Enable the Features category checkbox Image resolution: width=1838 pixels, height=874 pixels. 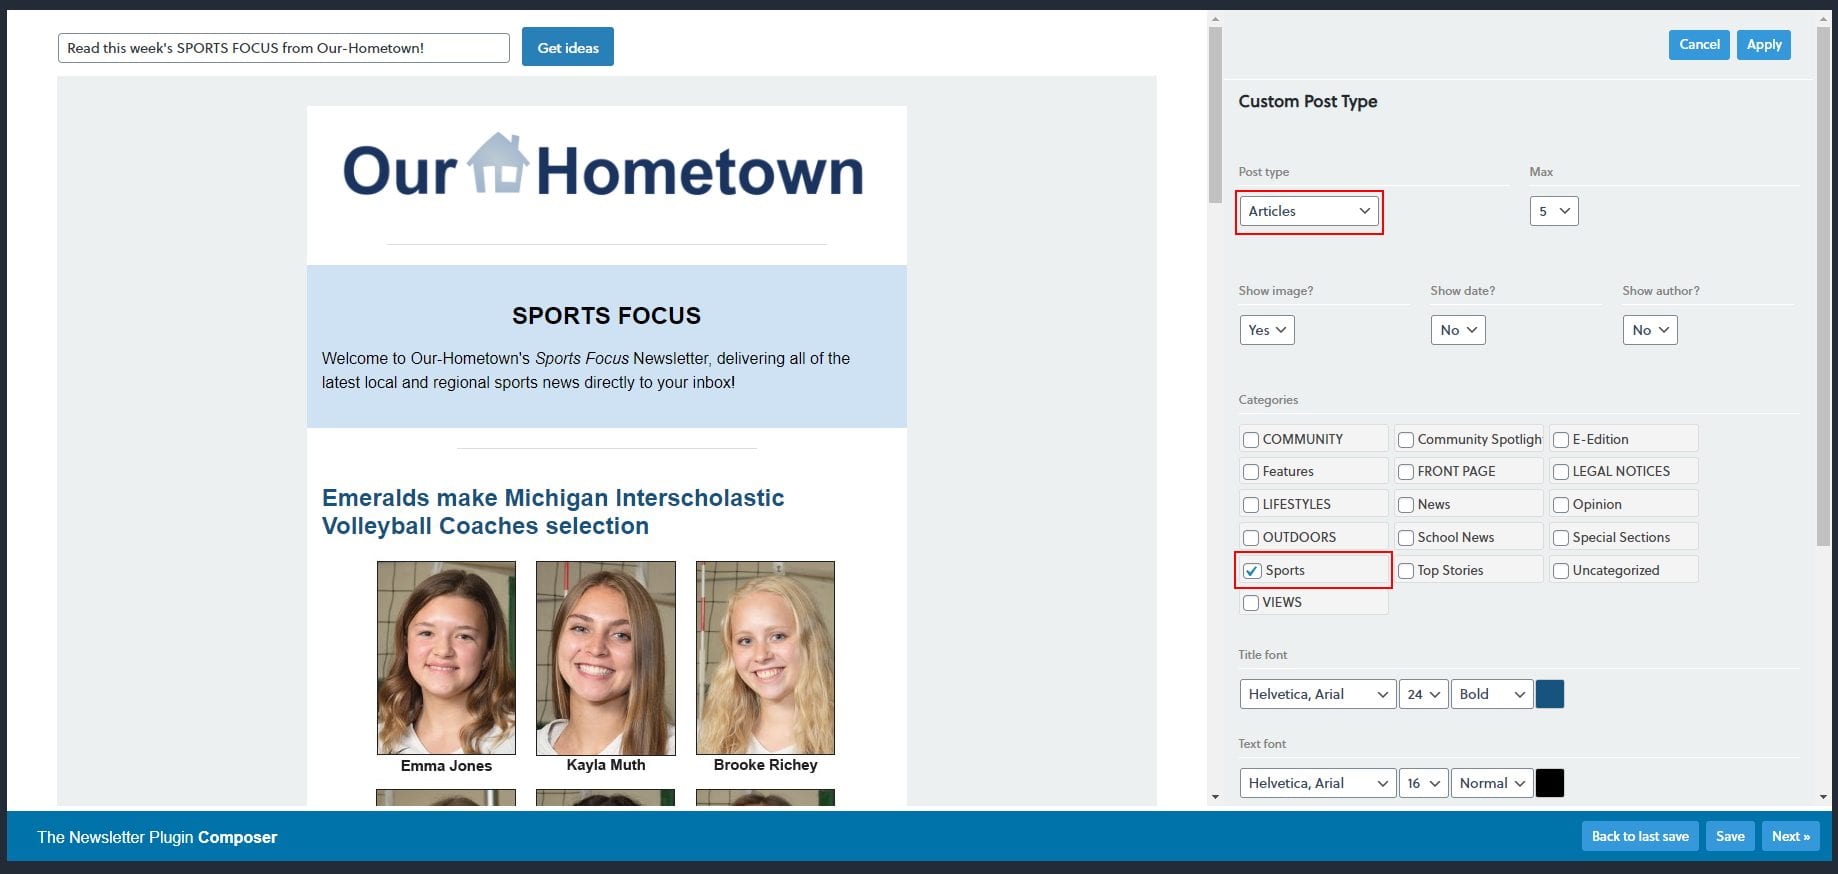1250,471
